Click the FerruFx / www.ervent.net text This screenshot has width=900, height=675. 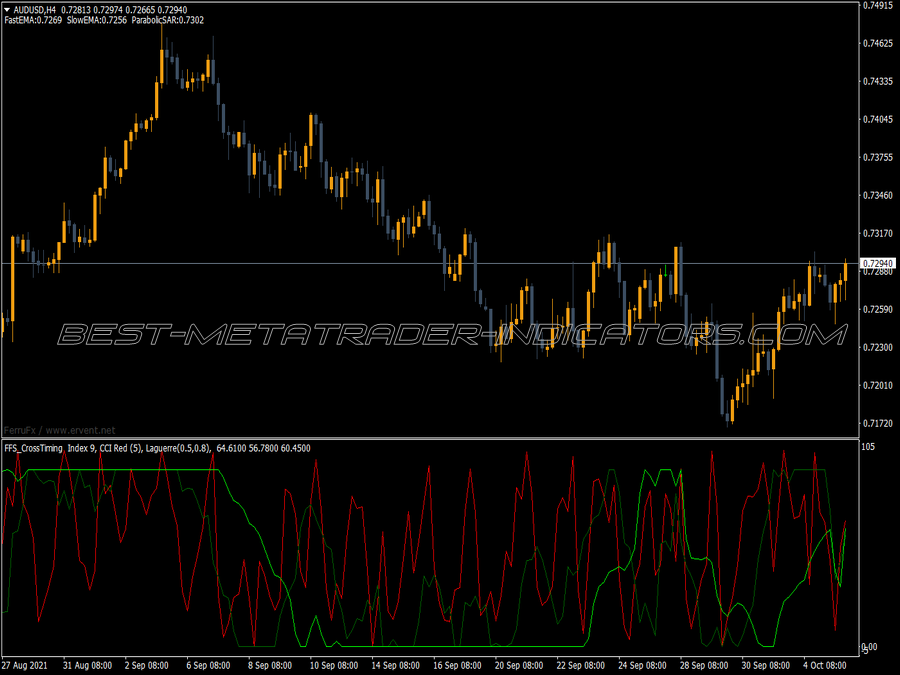point(60,430)
